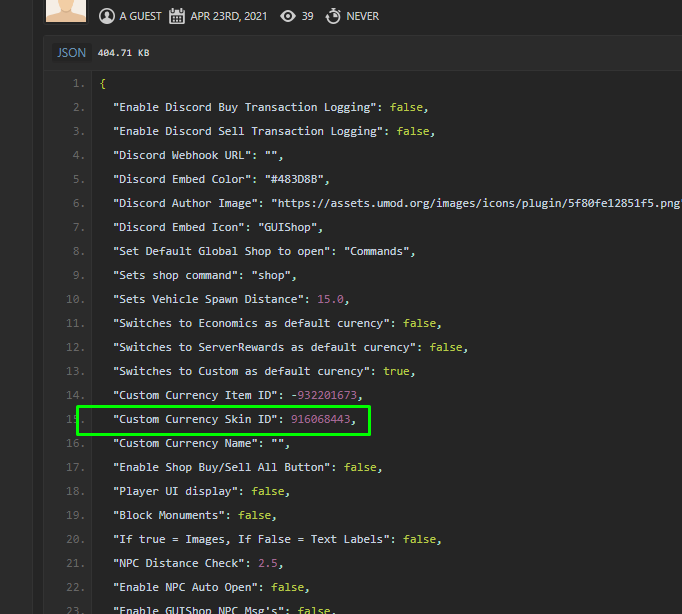Click the 916068443 skin ID value

[321, 419]
